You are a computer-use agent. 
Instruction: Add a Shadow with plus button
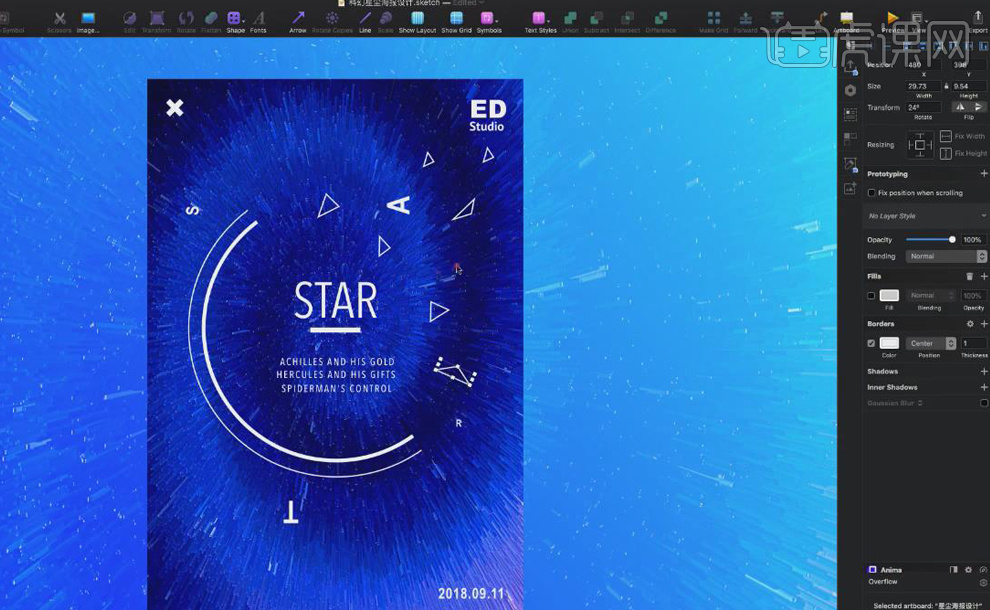pyautogui.click(x=984, y=371)
